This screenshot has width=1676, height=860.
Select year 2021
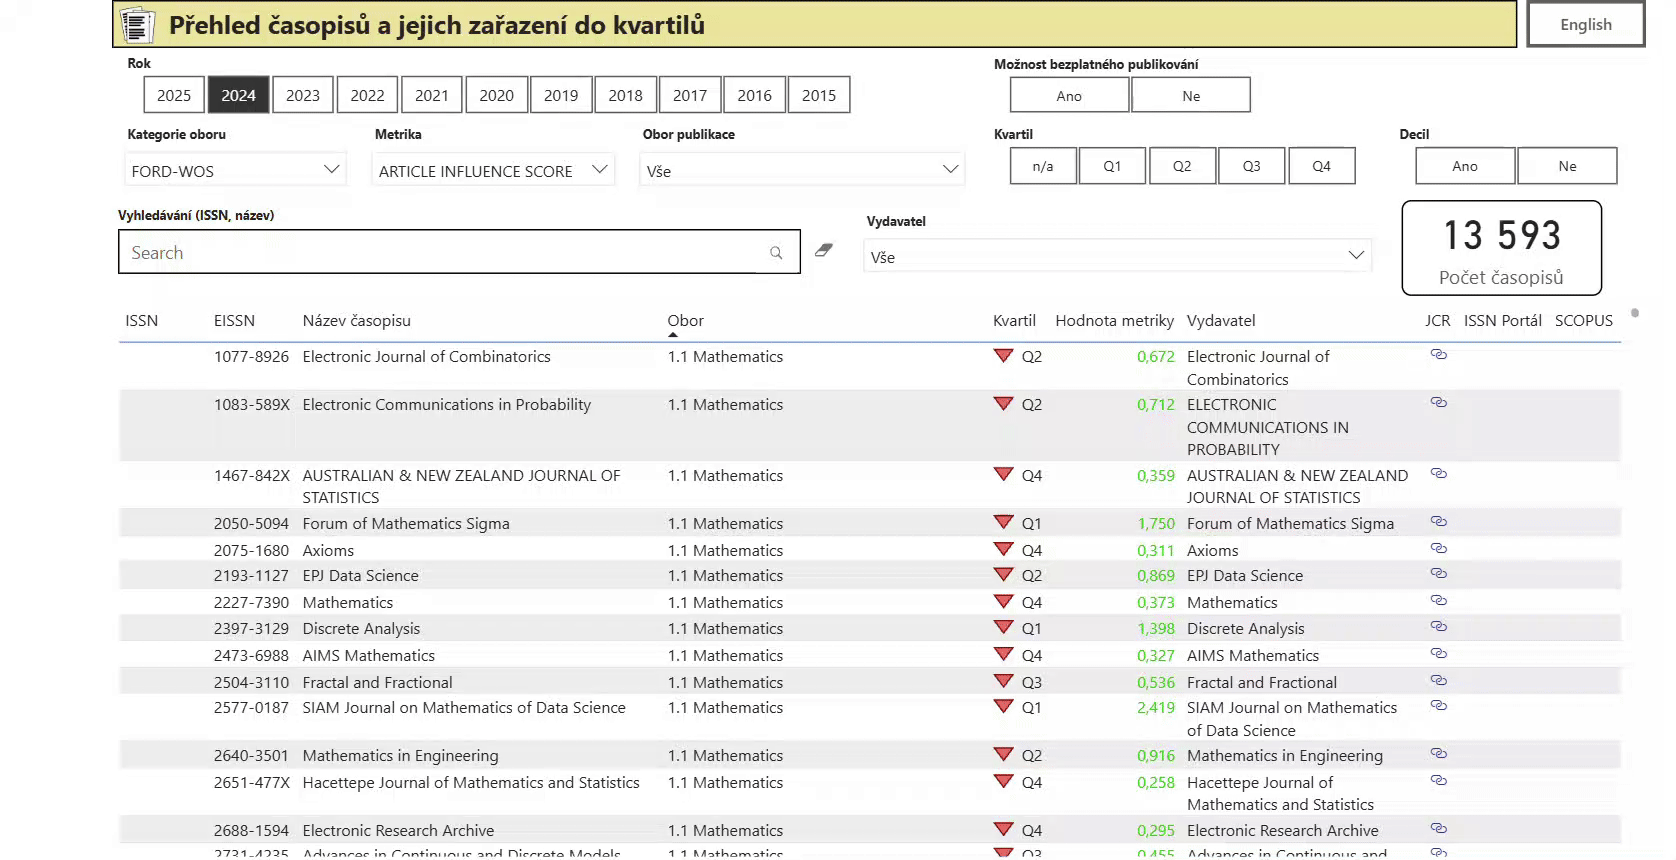[x=432, y=95]
